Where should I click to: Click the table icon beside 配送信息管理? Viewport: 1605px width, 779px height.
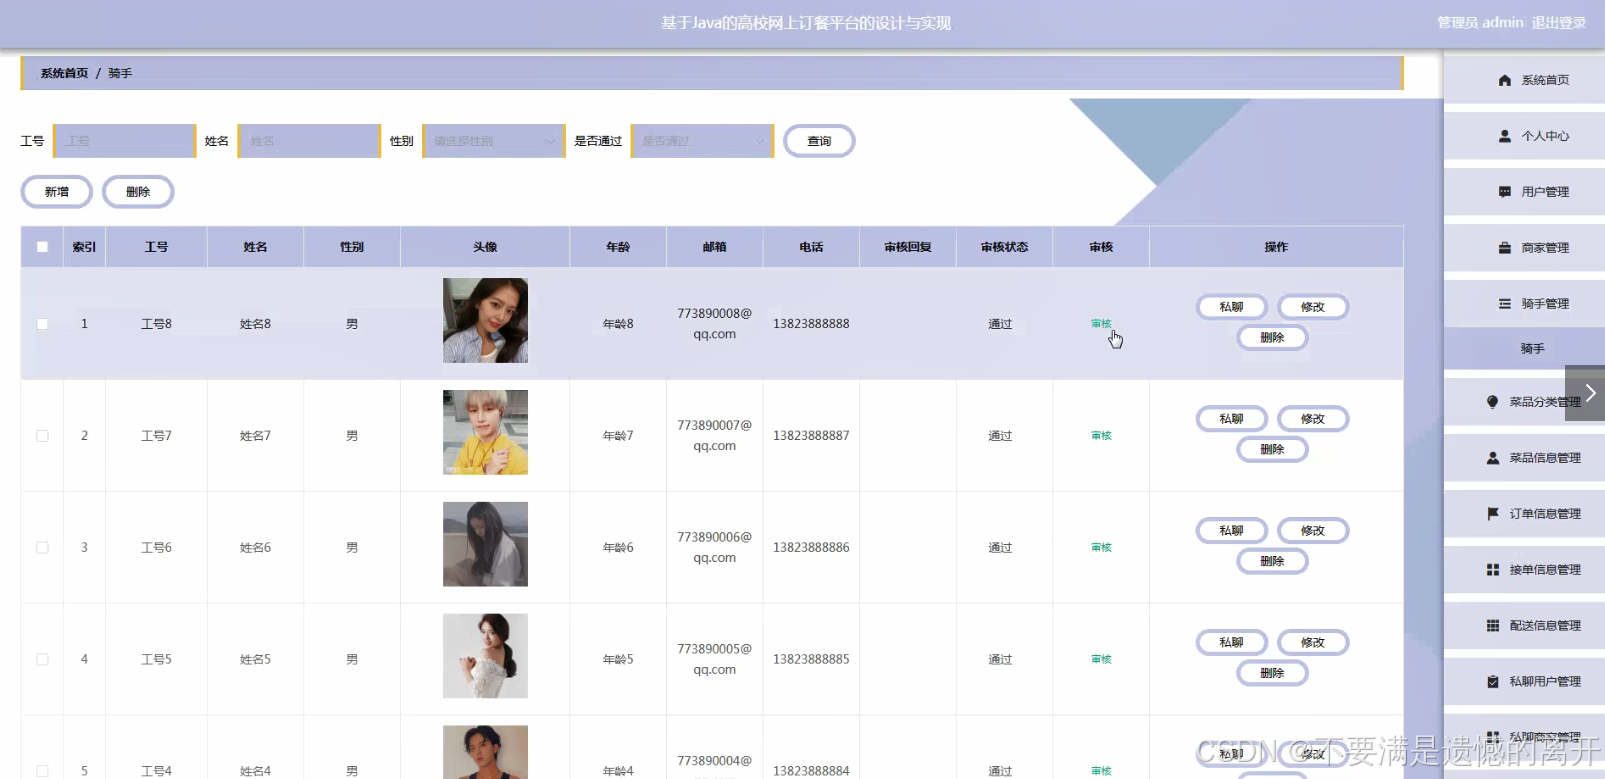point(1492,626)
